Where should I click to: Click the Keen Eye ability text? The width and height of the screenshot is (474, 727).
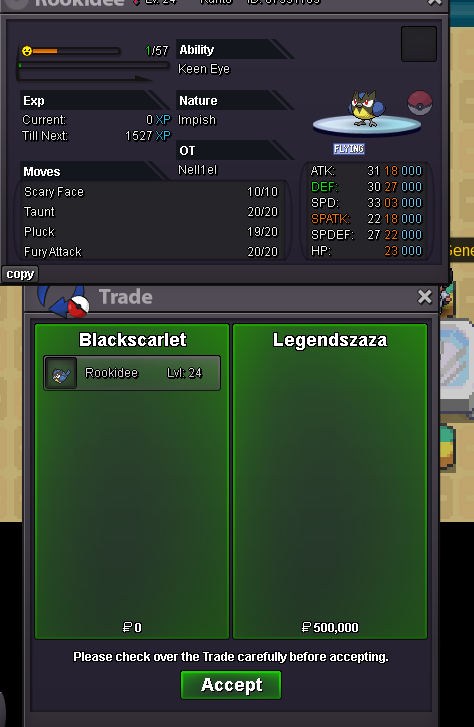click(204, 69)
